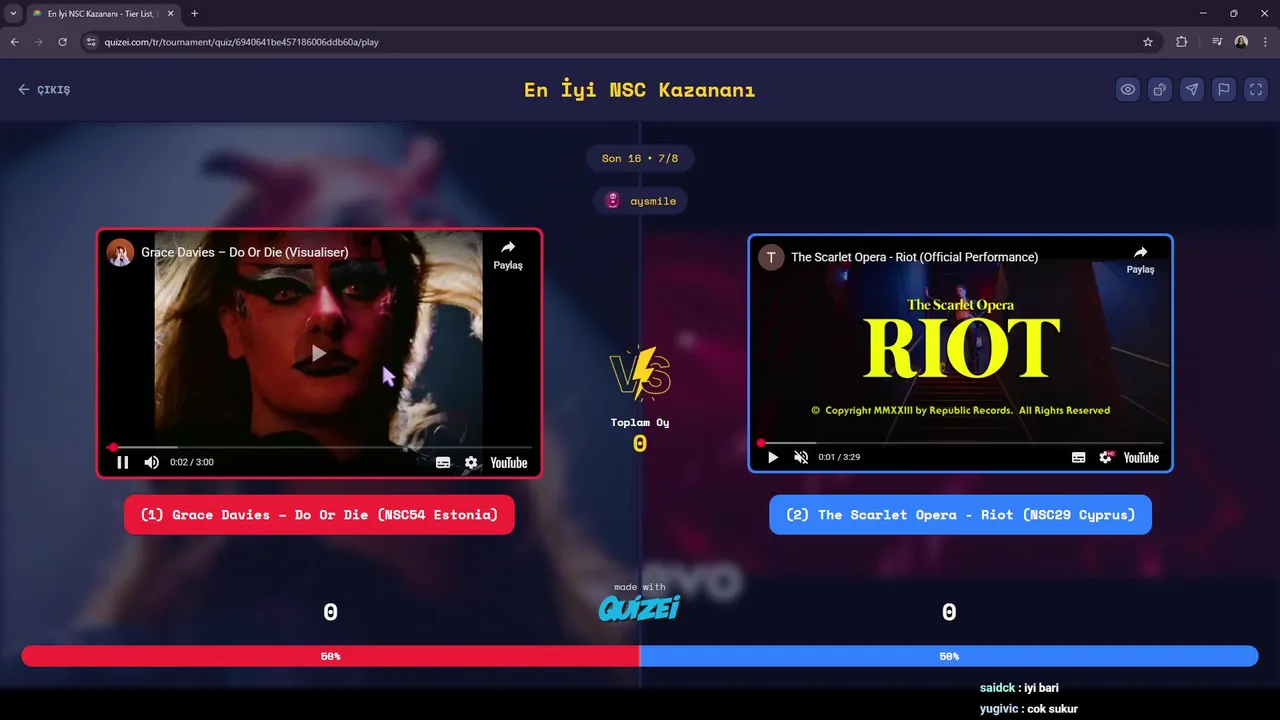Viewport: 1280px width, 720px height.
Task: Seek the Grace Davies video progress bar
Action: tap(319, 447)
